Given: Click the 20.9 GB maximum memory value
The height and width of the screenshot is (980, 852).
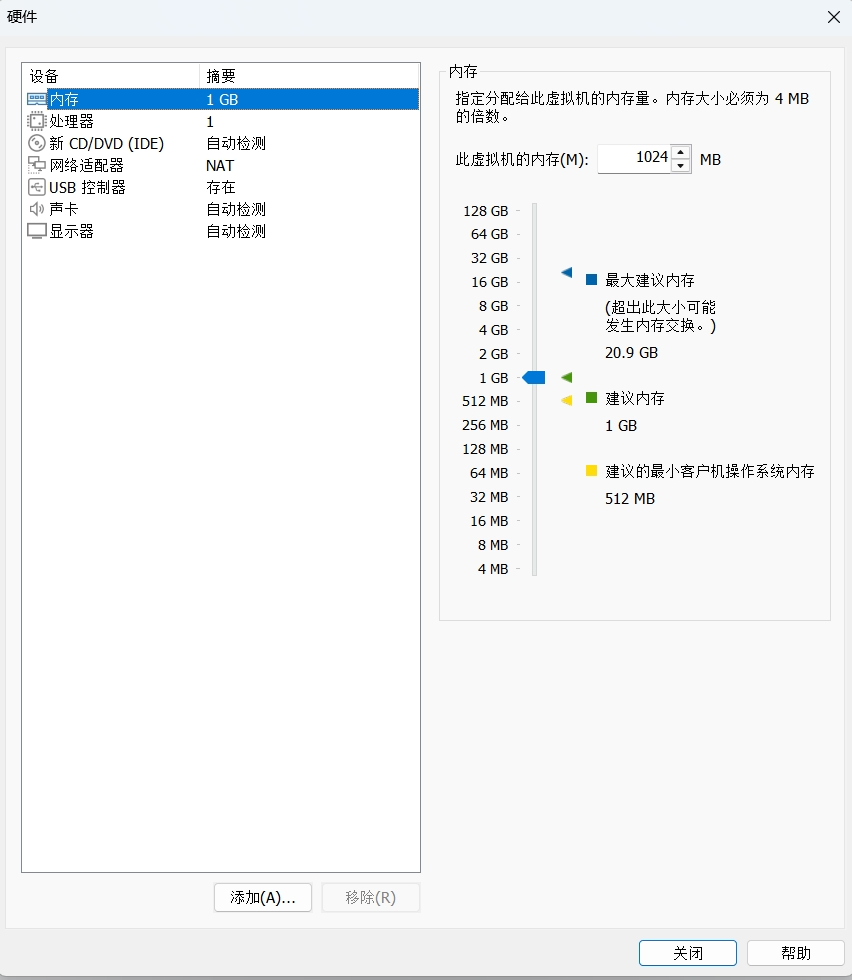Looking at the screenshot, I should [x=631, y=353].
